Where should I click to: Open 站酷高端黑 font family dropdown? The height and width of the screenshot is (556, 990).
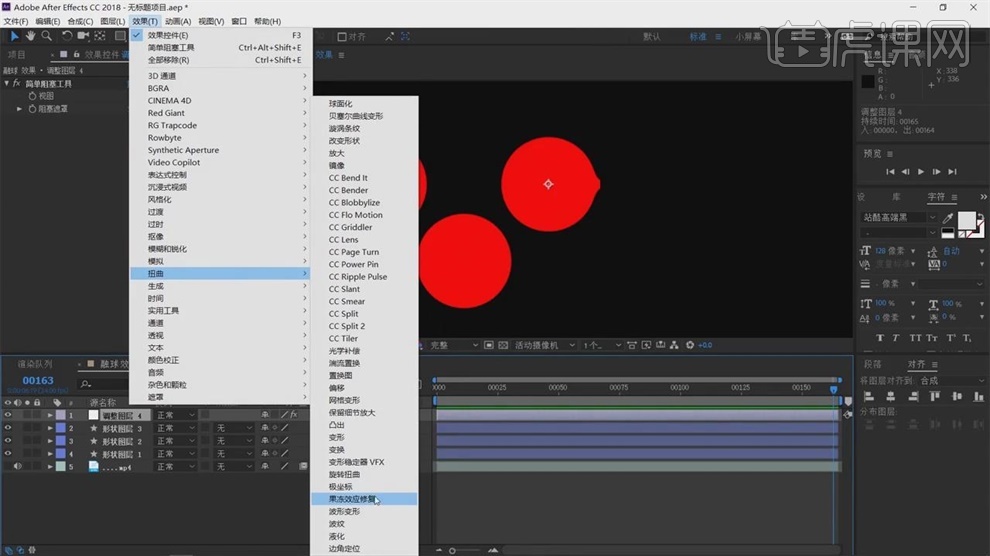tap(931, 217)
